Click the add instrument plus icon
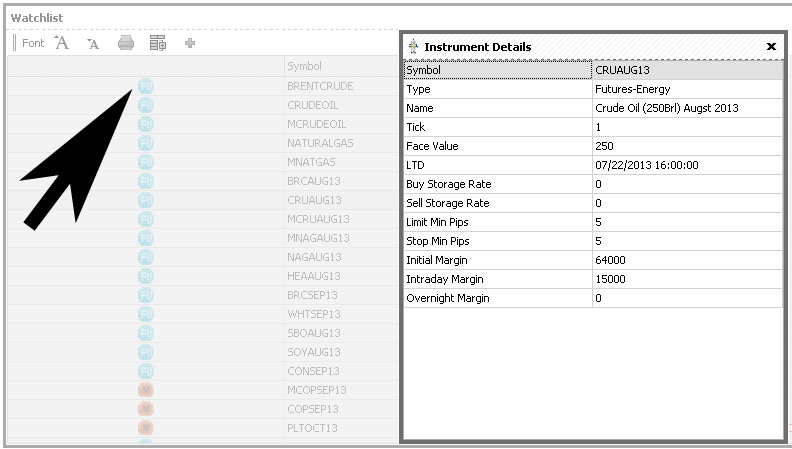Image resolution: width=792 pixels, height=449 pixels. tap(190, 43)
